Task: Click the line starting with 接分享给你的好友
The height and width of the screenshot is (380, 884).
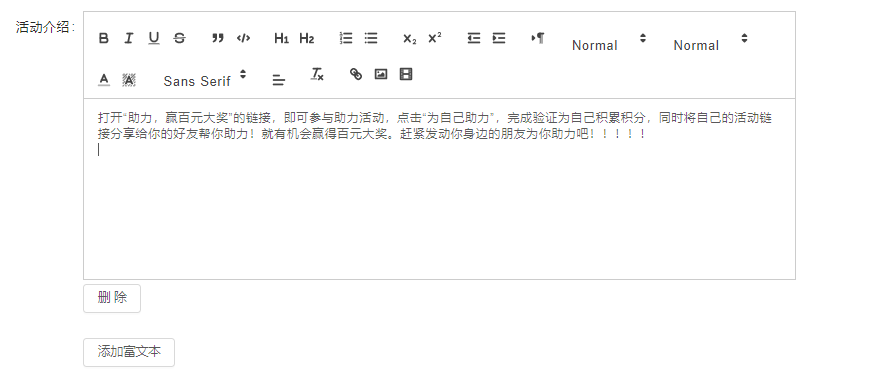Action: pyautogui.click(x=372, y=134)
